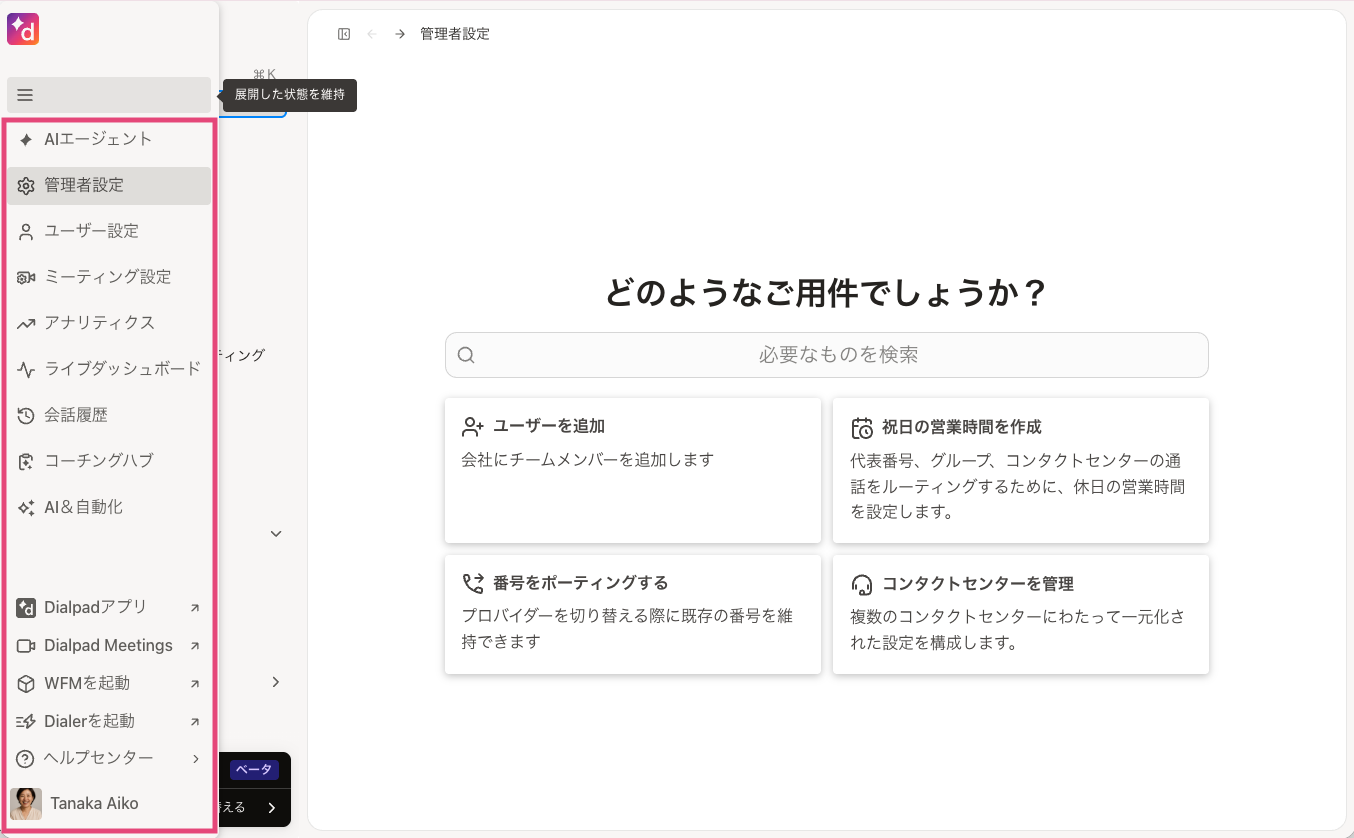Click the hamburger menu button to pin the sidebar
This screenshot has width=1354, height=838.
point(109,95)
